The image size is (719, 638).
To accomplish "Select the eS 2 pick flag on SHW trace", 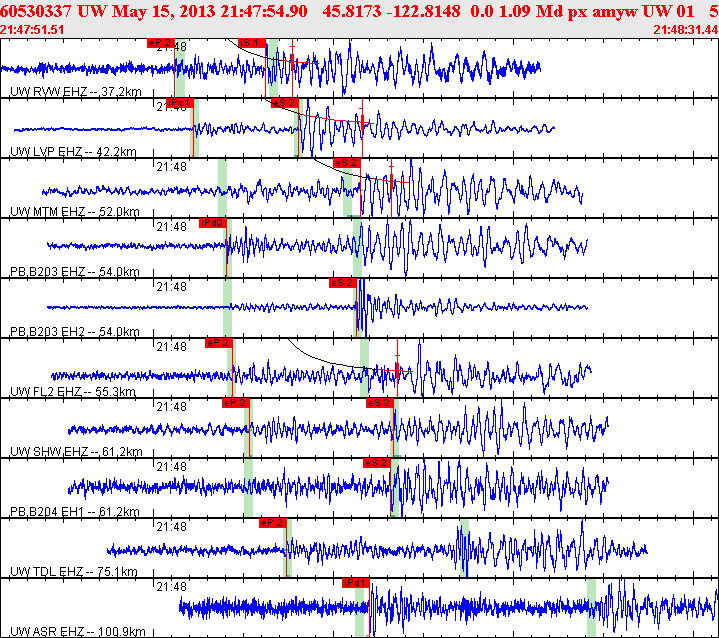I will click(x=380, y=404).
